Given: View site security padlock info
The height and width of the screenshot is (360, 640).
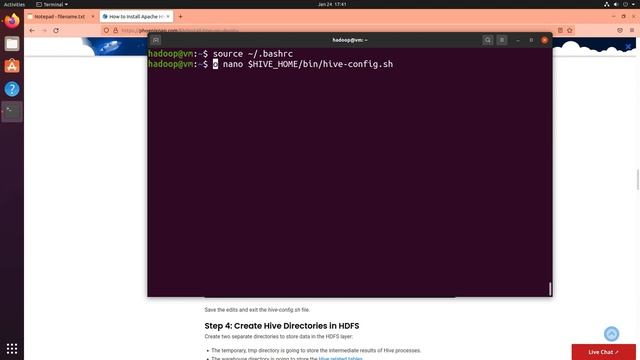Looking at the screenshot, I should point(116,31).
